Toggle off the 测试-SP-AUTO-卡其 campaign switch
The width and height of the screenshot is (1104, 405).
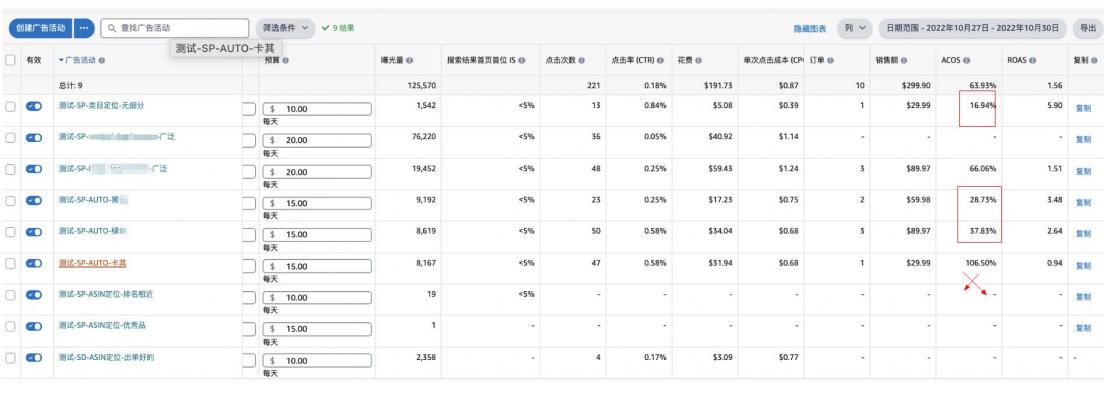pos(34,264)
